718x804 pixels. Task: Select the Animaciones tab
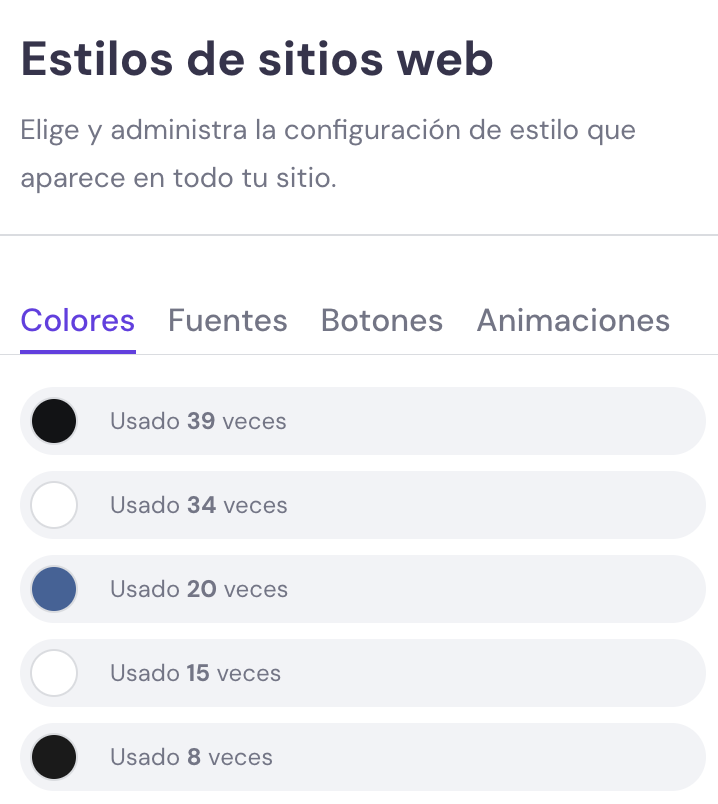point(572,320)
